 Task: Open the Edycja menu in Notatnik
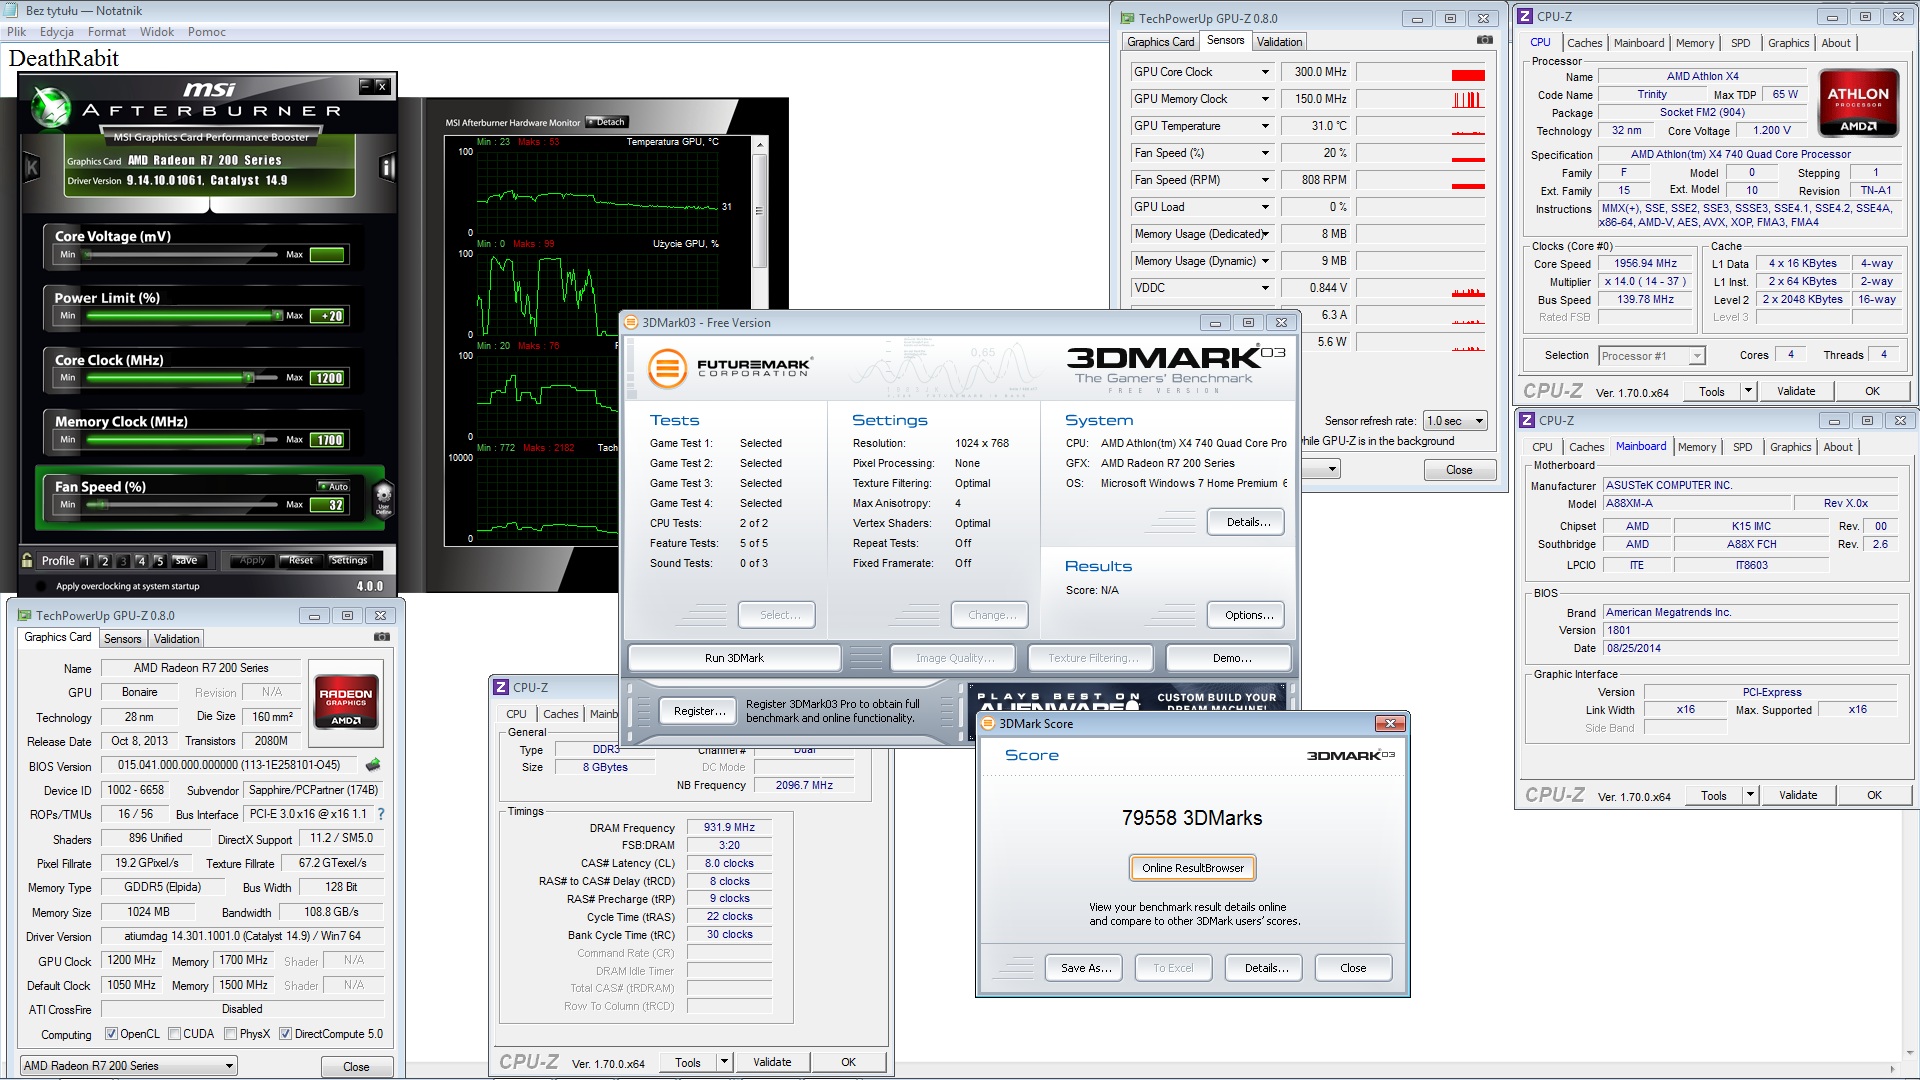[x=57, y=32]
